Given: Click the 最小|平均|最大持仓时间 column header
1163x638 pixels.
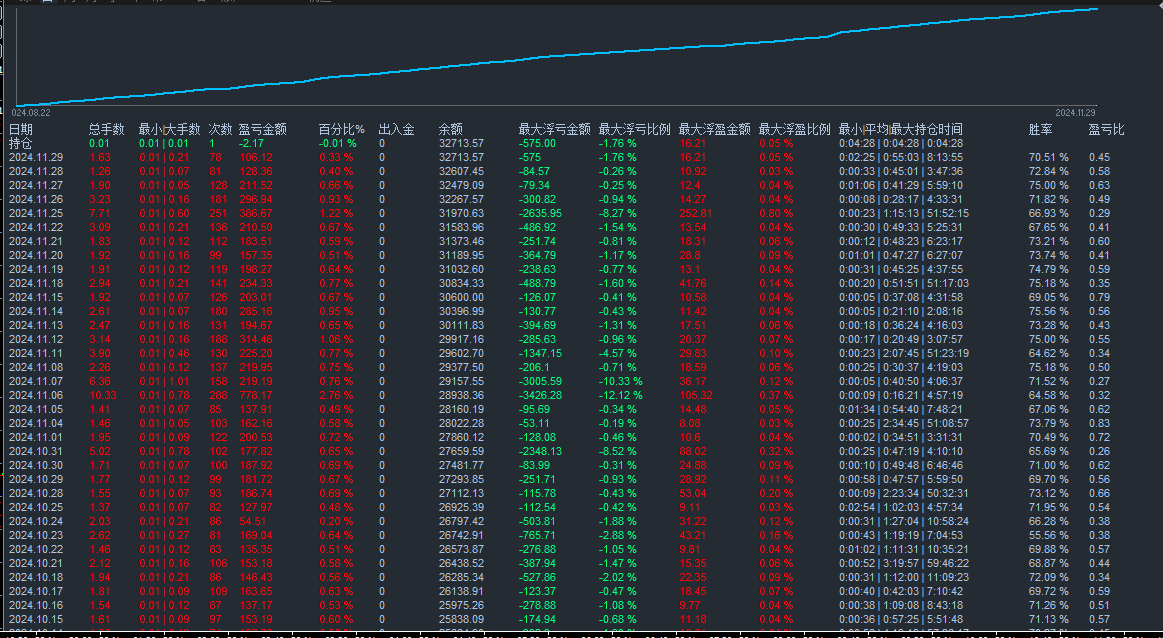Looking at the screenshot, I should [x=901, y=129].
